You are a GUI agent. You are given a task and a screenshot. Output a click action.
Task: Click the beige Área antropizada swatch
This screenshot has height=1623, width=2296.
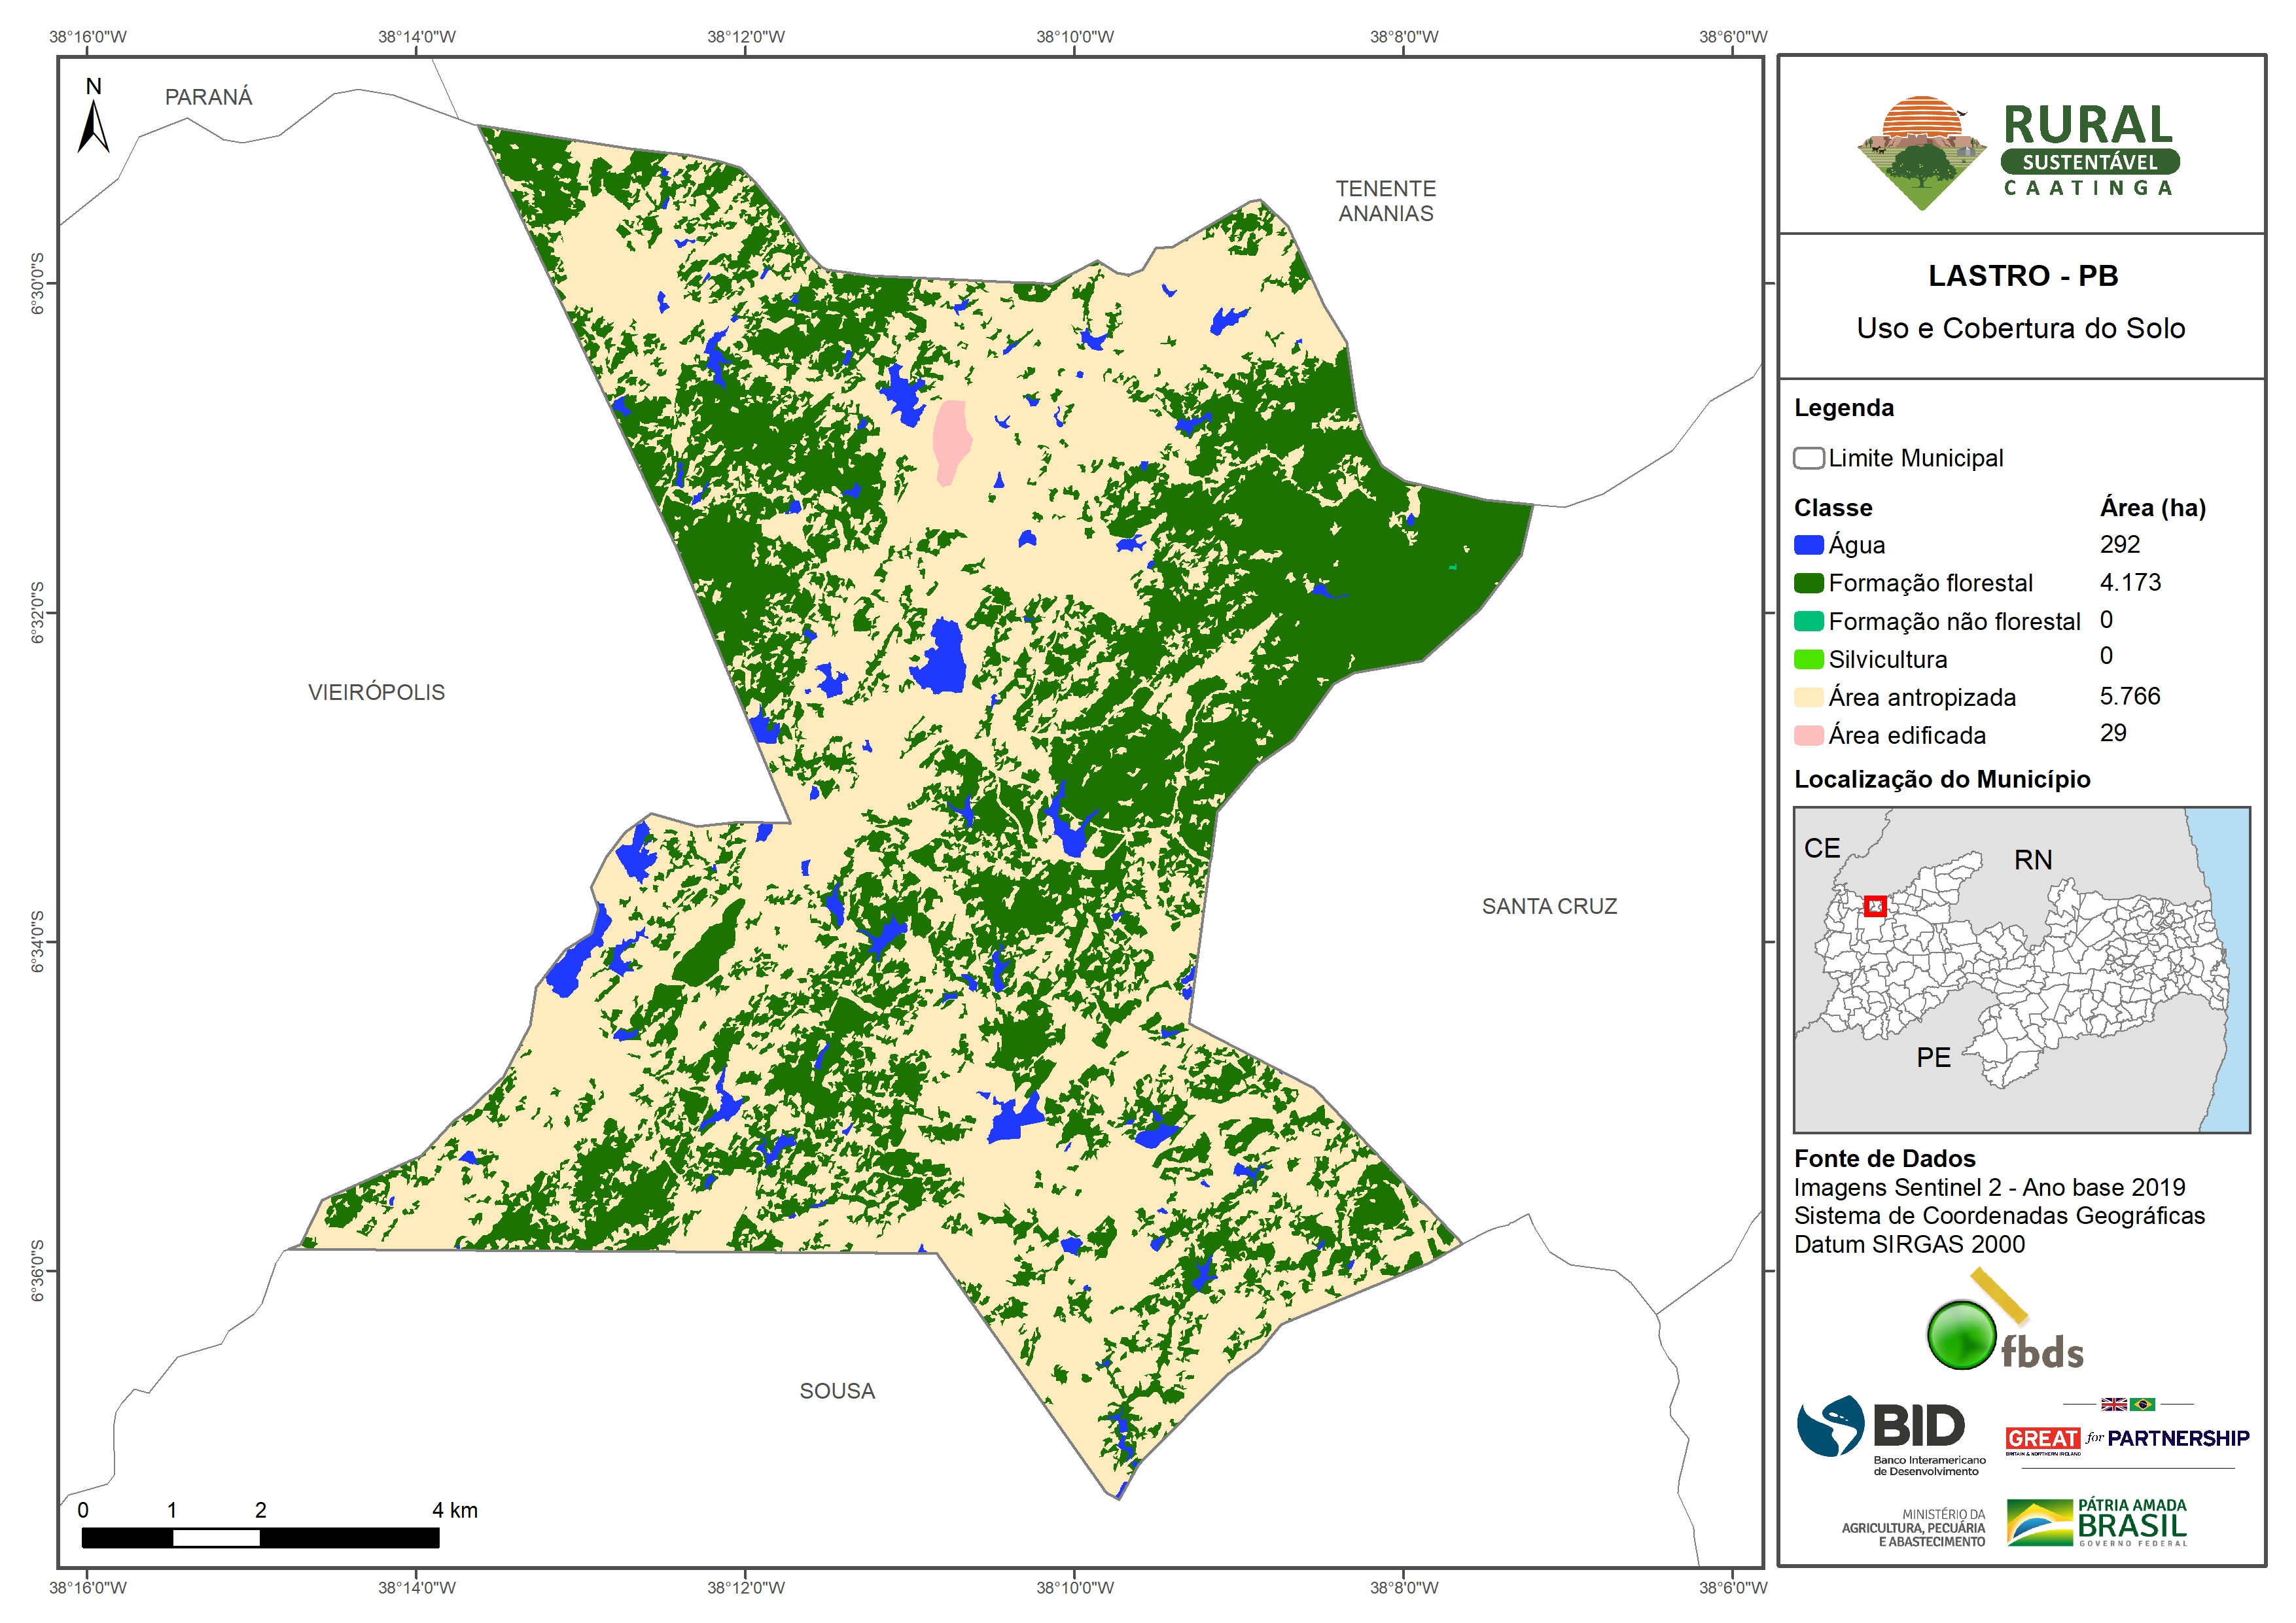(1808, 698)
